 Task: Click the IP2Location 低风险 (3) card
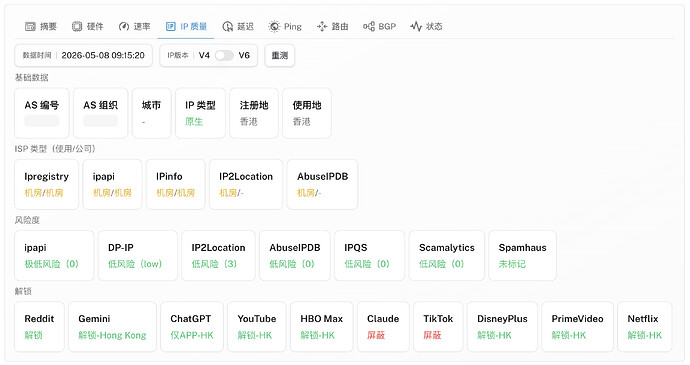[x=218, y=256]
